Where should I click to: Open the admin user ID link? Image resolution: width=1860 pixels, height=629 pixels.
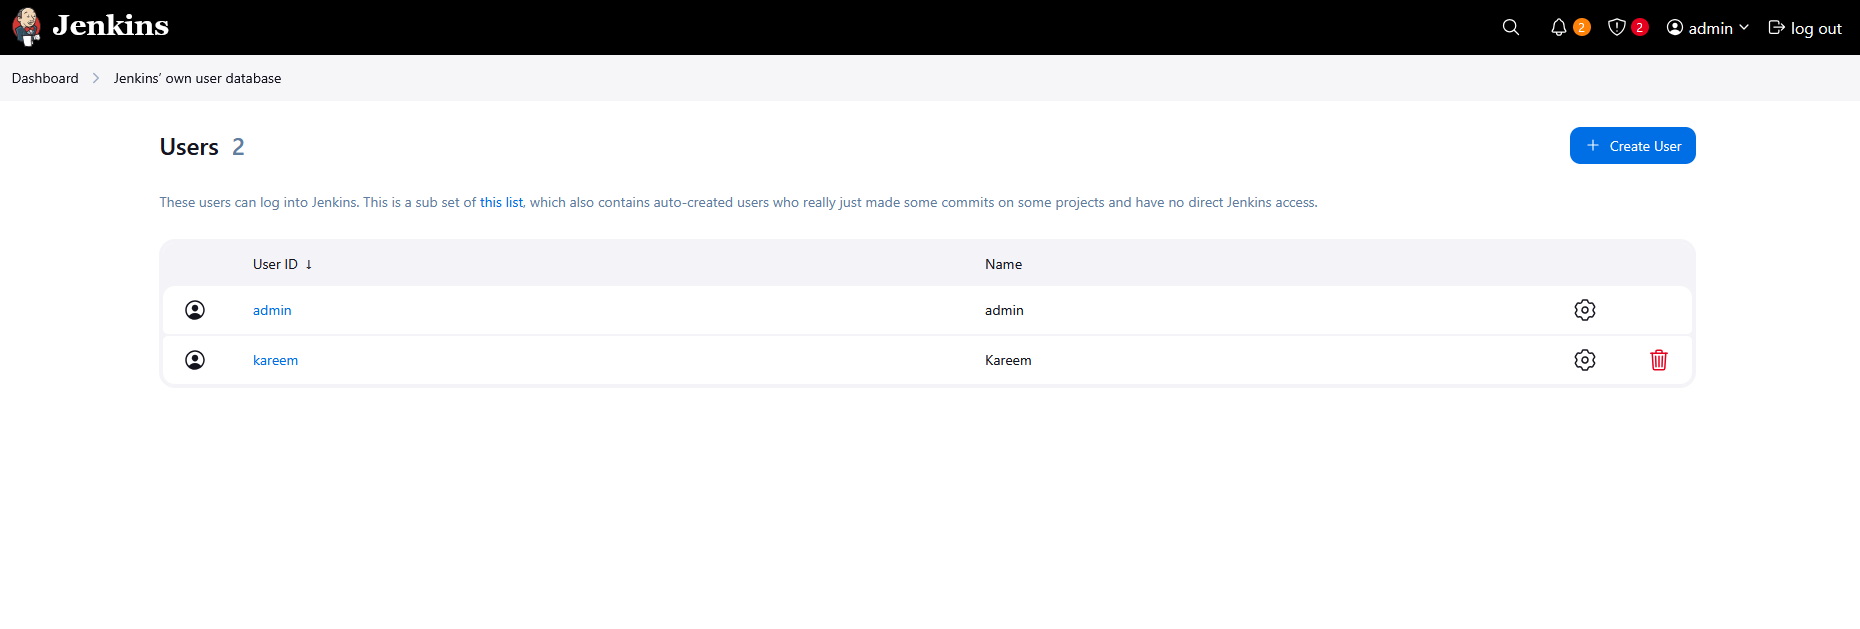272,310
